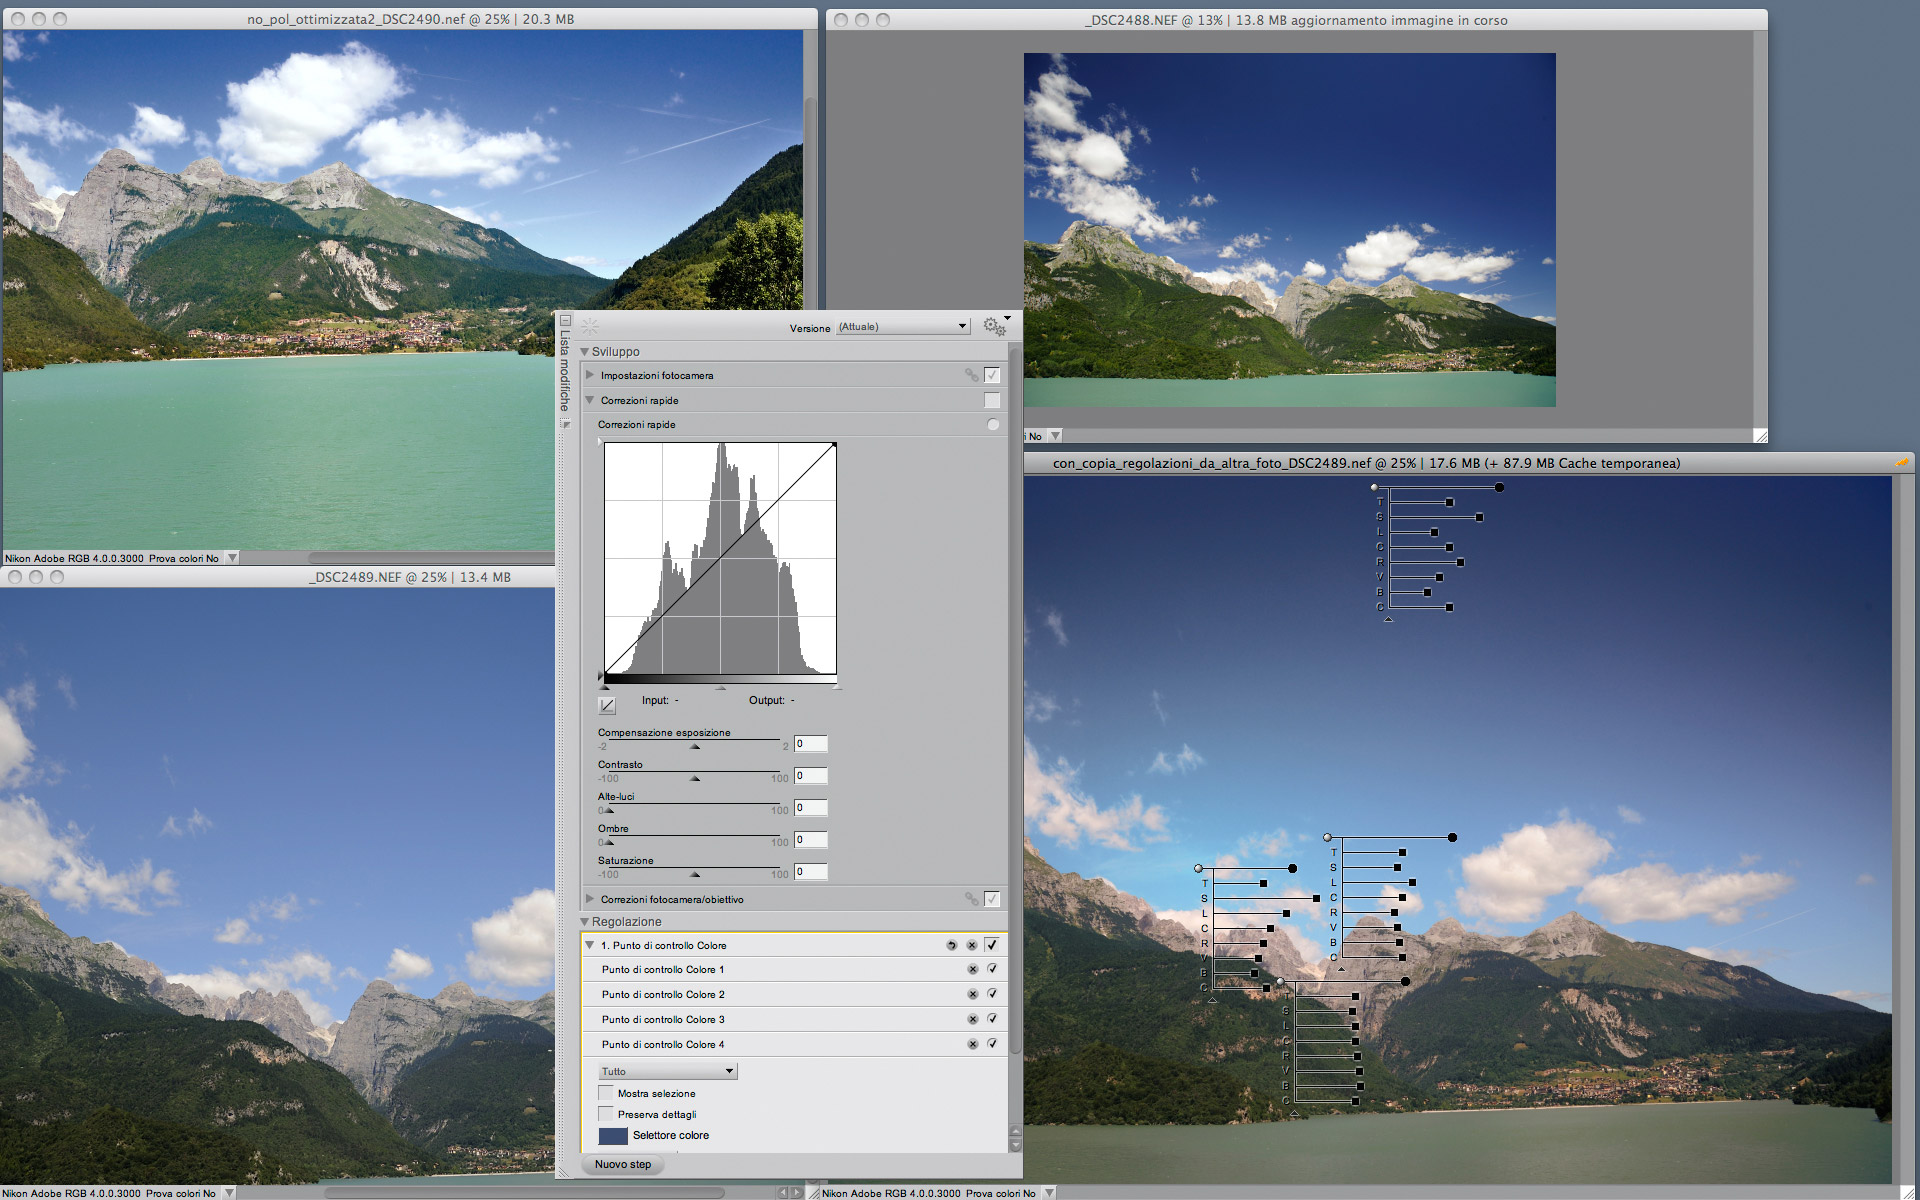
Task: Click the Nuovo step button
Action: [623, 1164]
